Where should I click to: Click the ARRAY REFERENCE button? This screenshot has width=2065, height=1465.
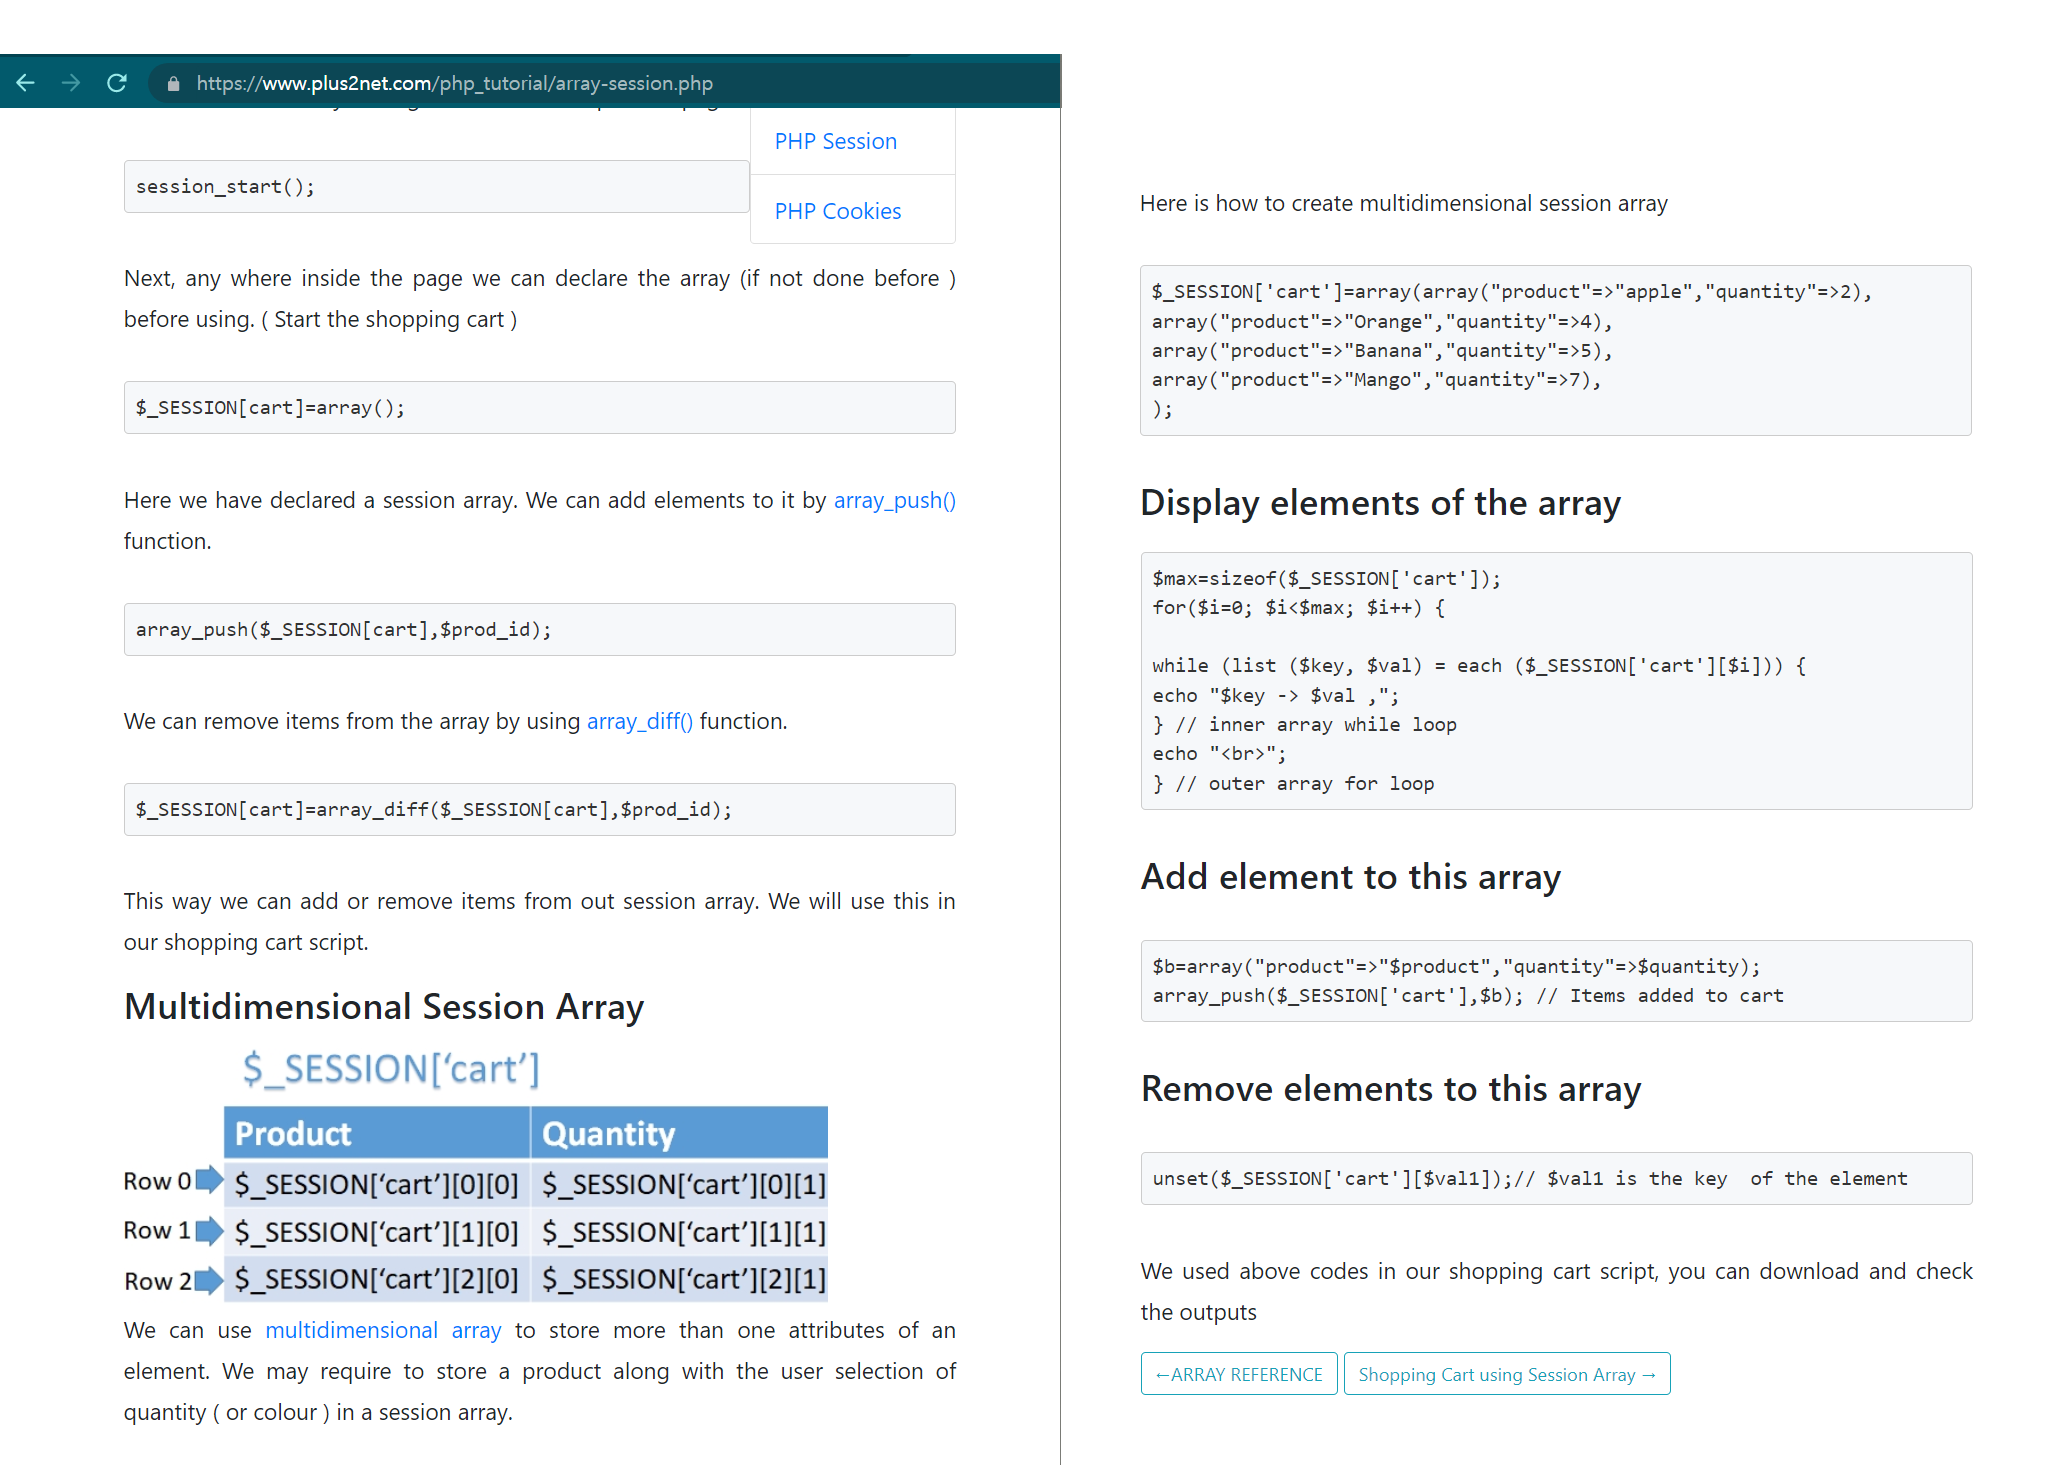(x=1238, y=1374)
